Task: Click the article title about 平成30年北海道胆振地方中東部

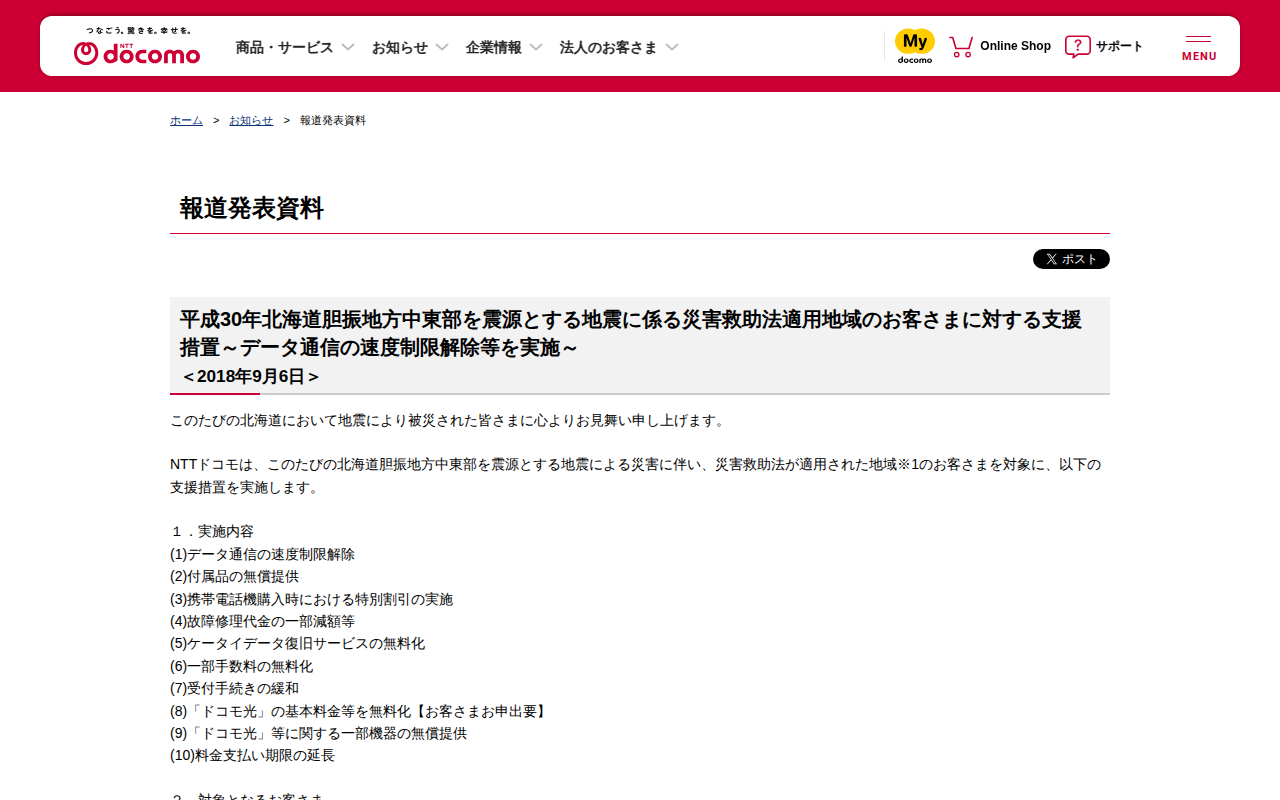Action: click(x=630, y=333)
